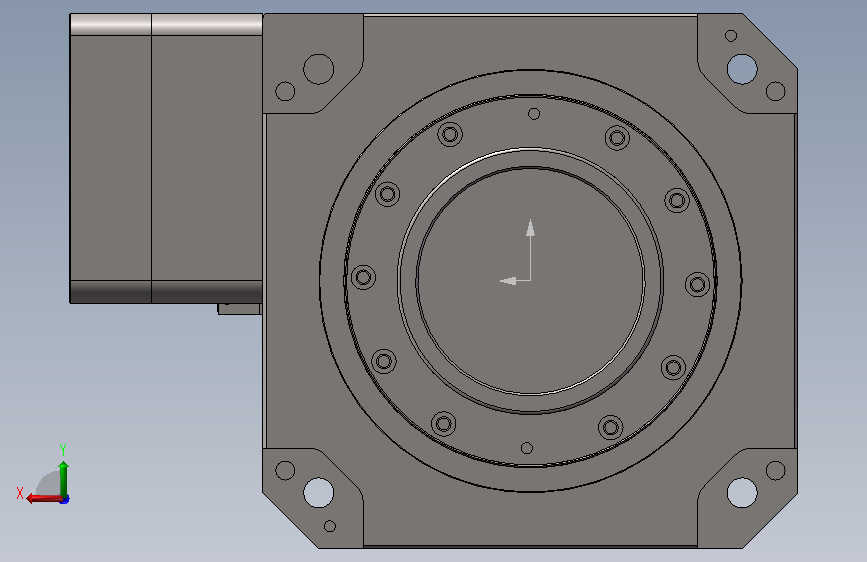Image resolution: width=867 pixels, height=562 pixels.
Task: Select the small pin hole at the flange top
Action: click(x=534, y=114)
